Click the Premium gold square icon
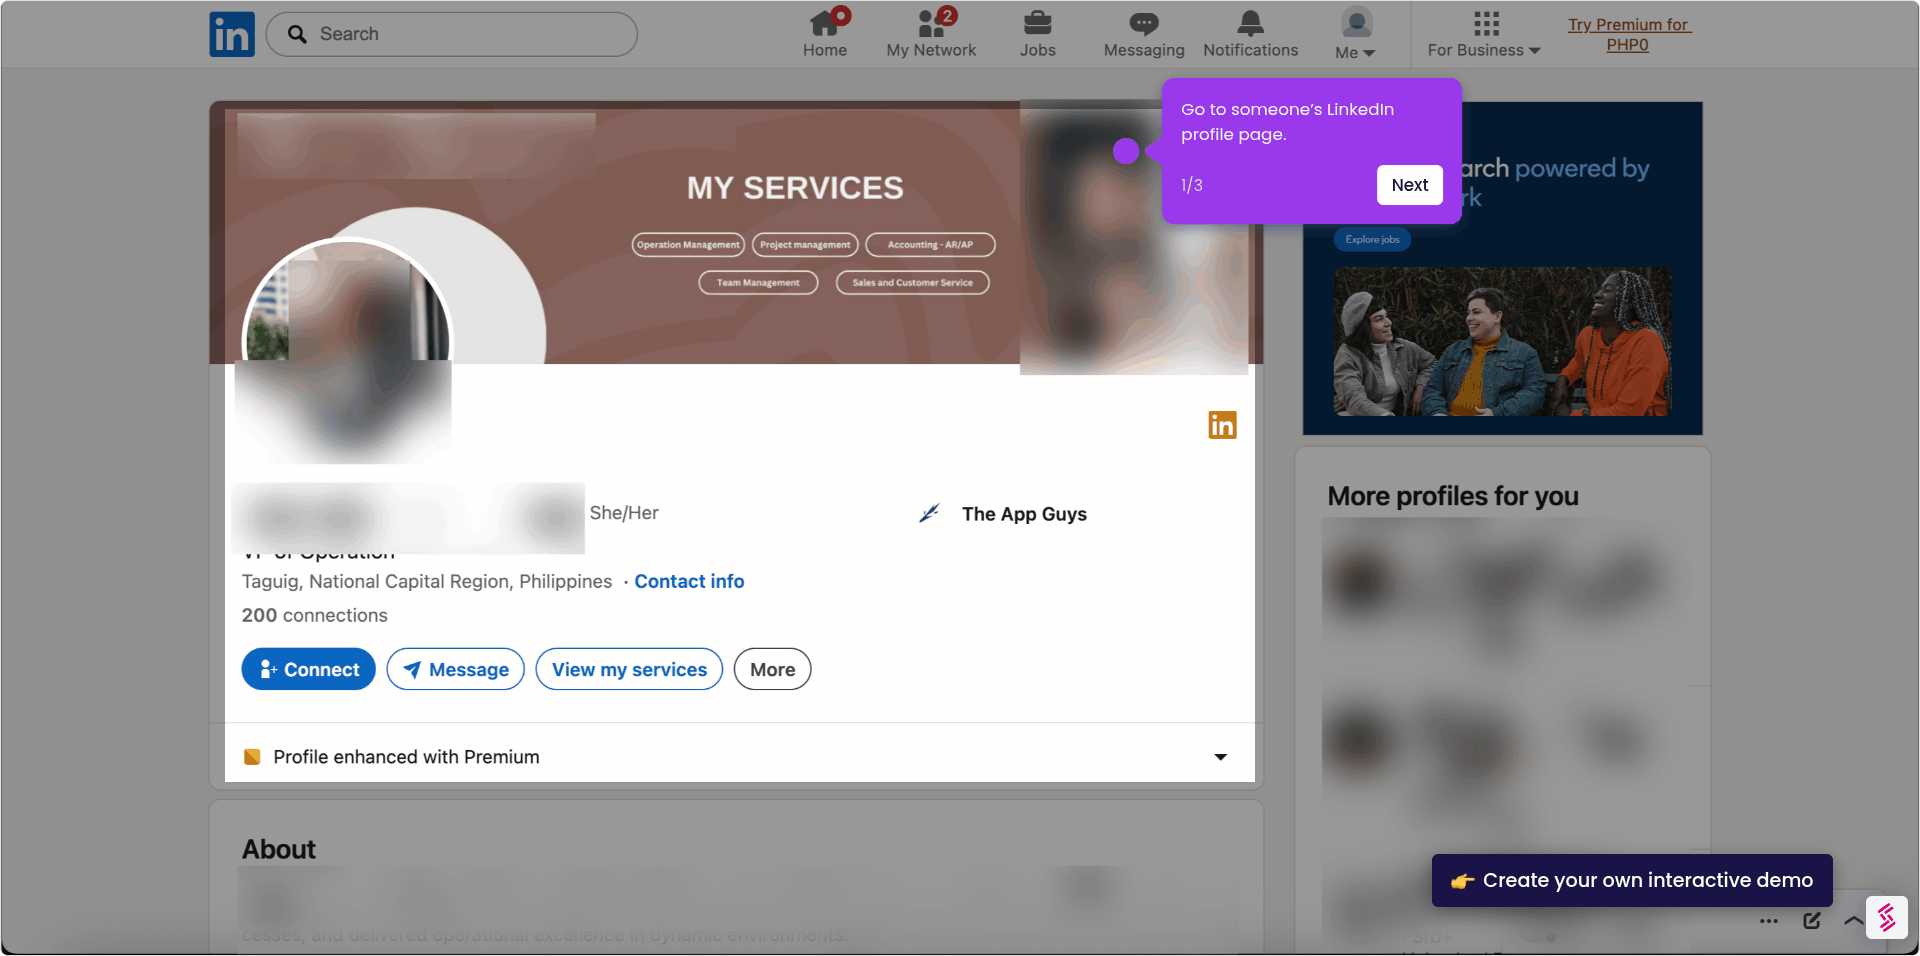Viewport: 1920px width, 956px height. coord(252,757)
